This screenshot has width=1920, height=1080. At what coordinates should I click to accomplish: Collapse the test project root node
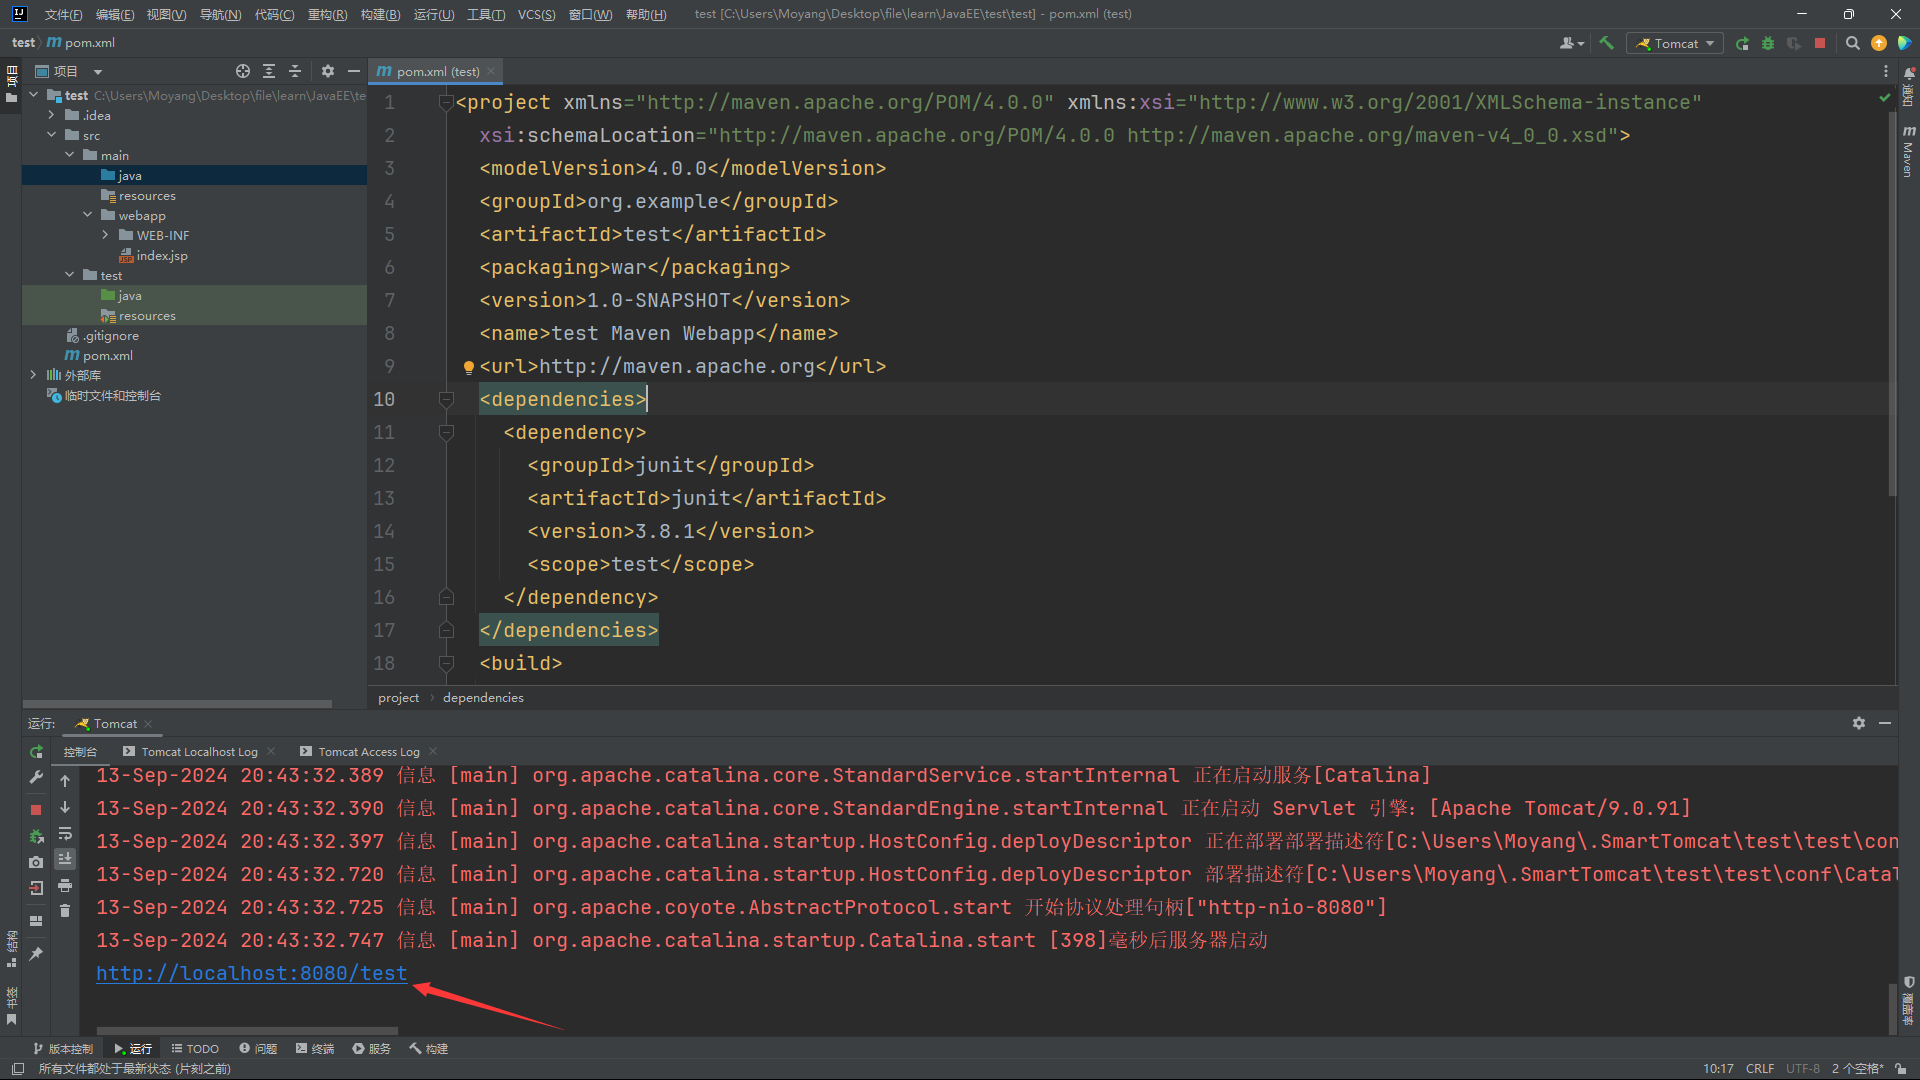pos(34,95)
